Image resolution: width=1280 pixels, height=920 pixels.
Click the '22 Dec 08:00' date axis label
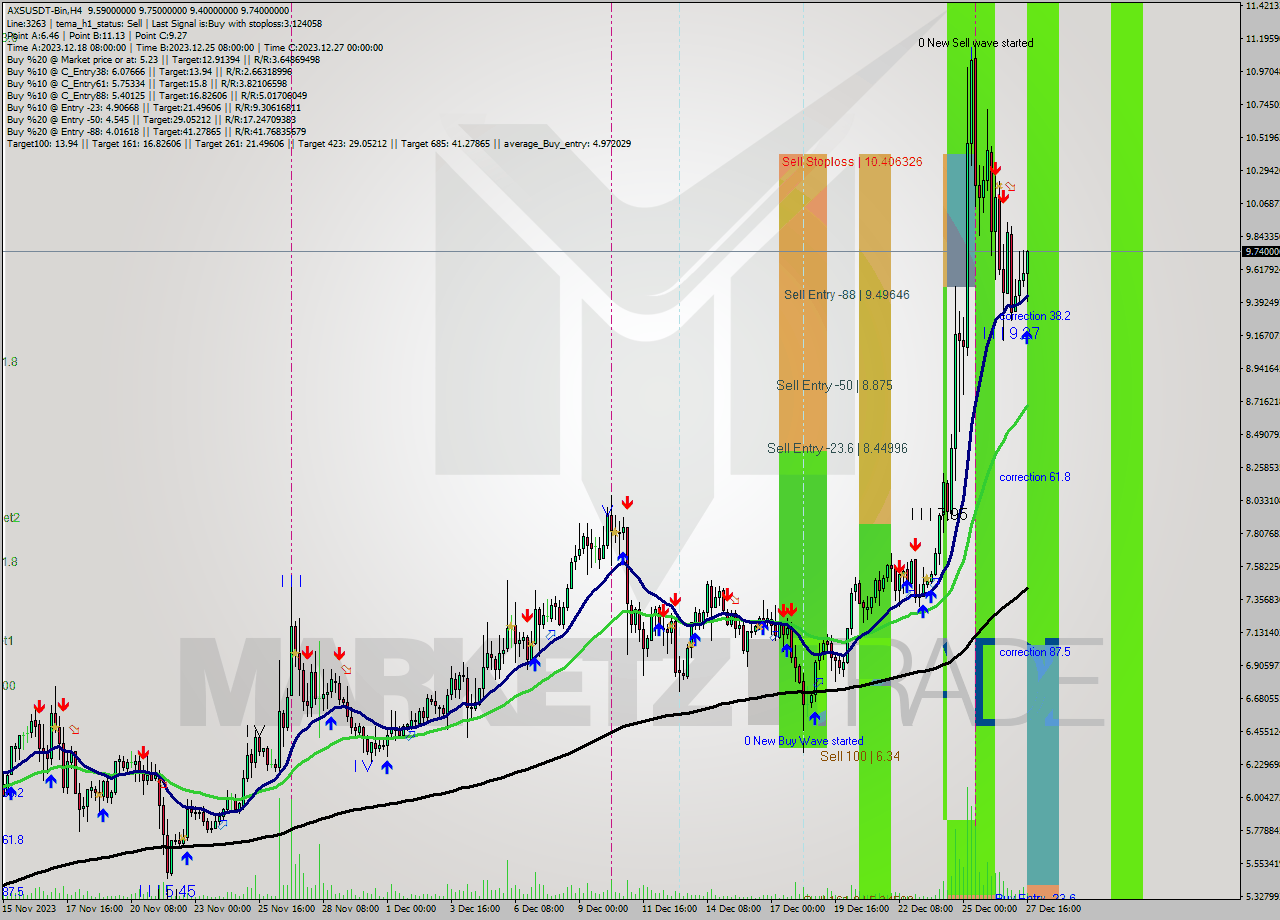pyautogui.click(x=926, y=909)
